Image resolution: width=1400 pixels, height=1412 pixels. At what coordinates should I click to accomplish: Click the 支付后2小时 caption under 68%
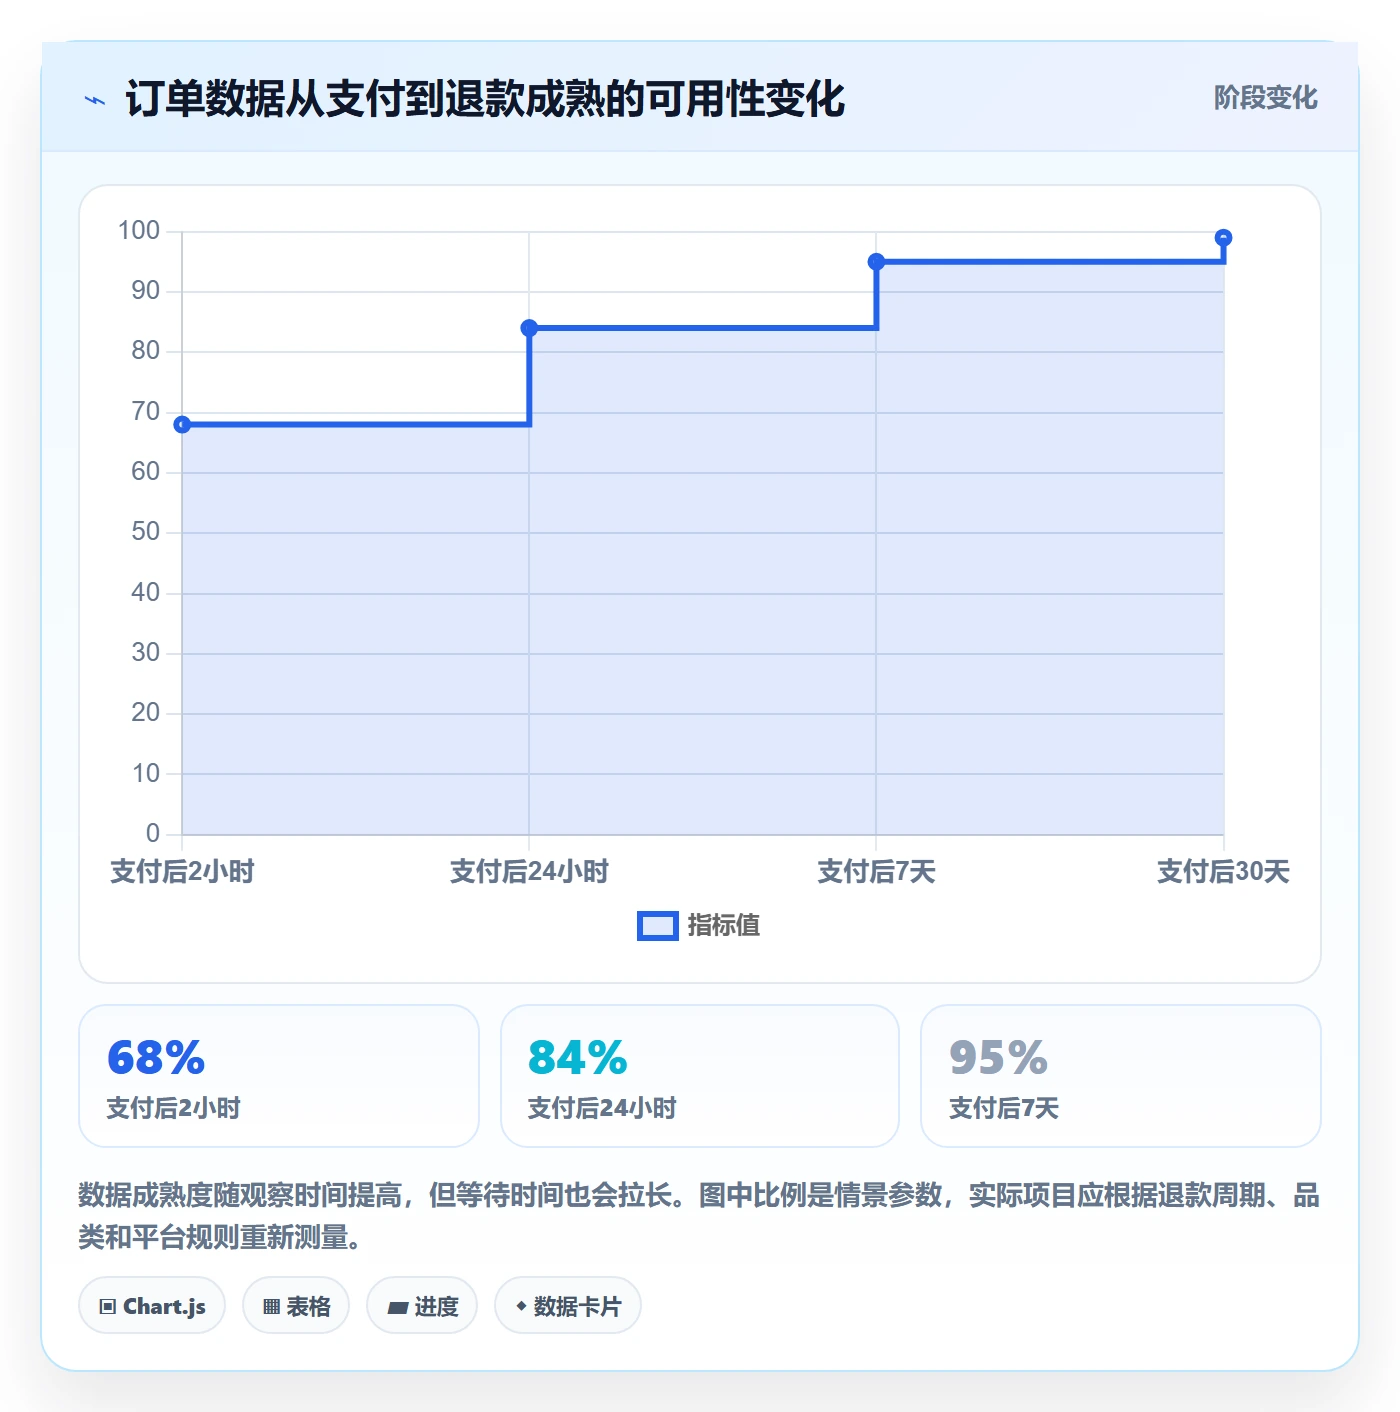[x=174, y=1108]
